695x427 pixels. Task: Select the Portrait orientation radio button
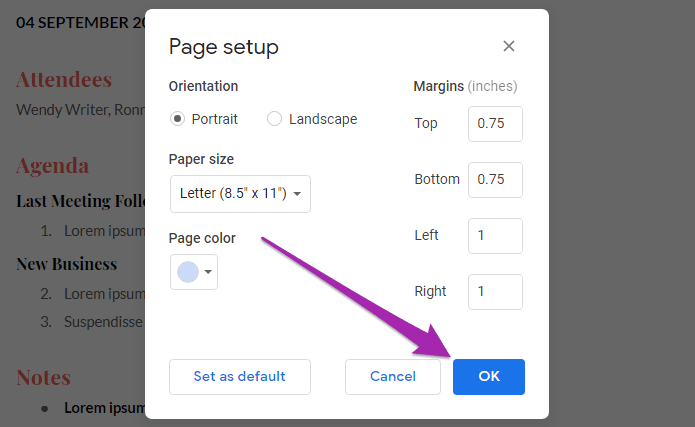177,119
